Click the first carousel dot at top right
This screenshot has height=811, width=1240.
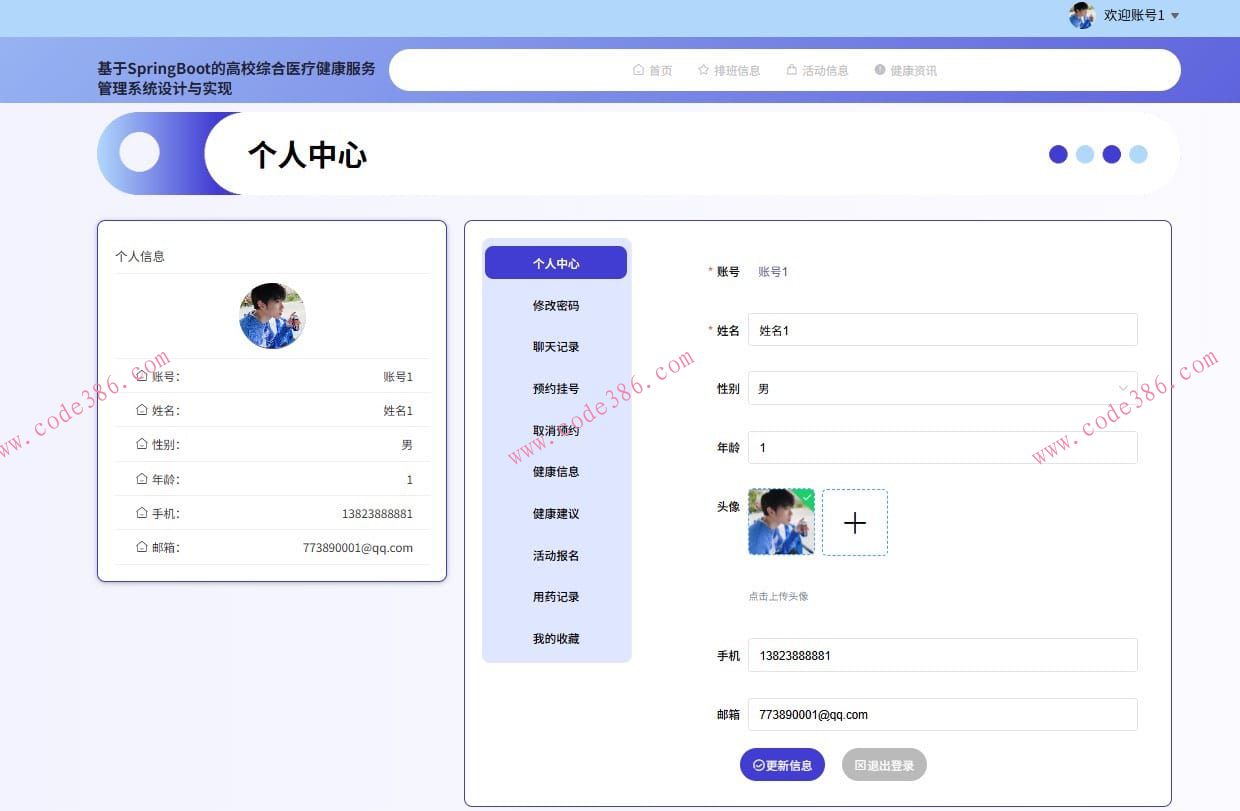(1058, 154)
